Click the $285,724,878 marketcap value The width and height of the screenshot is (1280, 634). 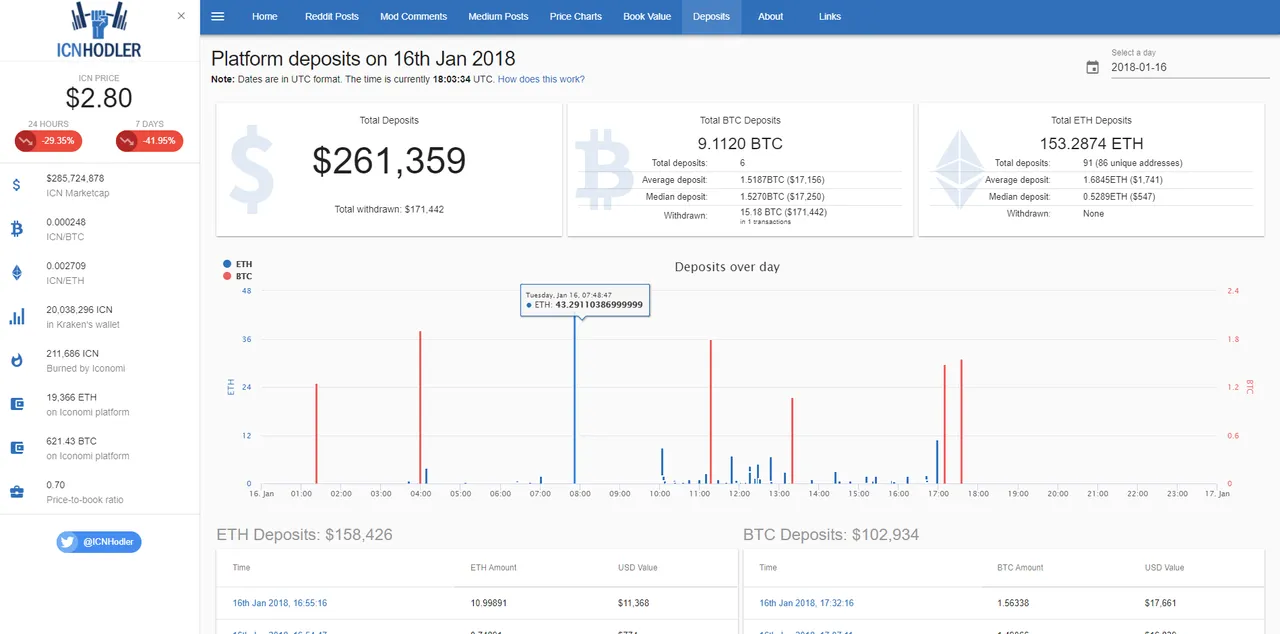(x=75, y=178)
